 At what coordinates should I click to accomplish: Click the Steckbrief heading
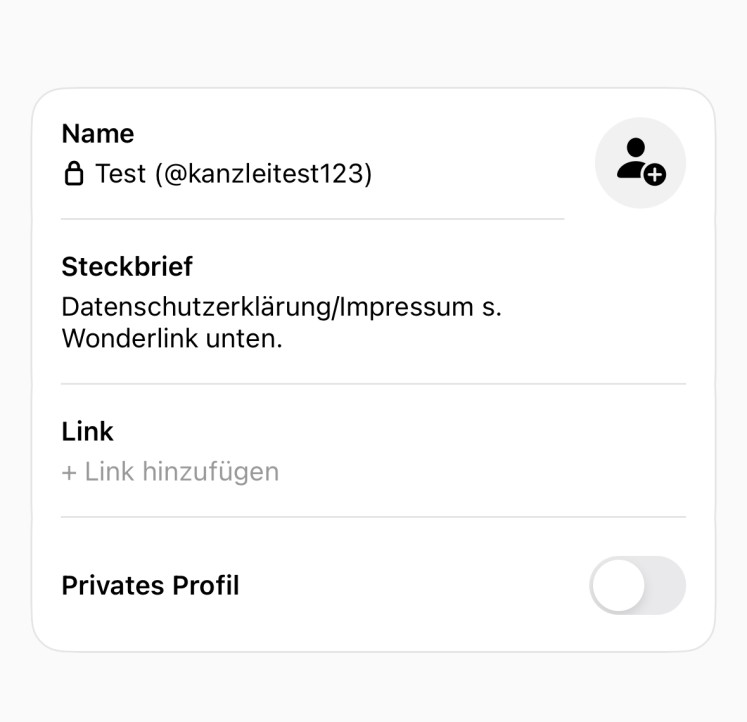[x=127, y=267]
